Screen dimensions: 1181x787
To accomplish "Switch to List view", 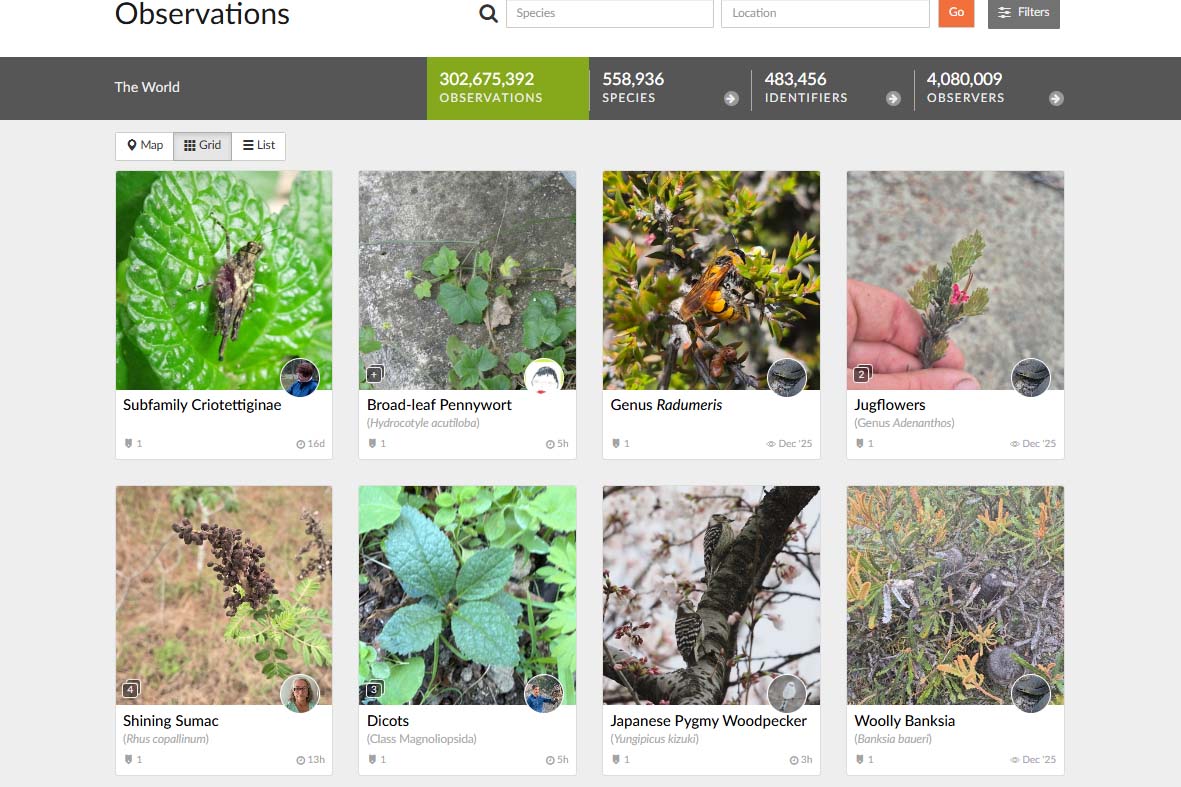I will point(258,146).
